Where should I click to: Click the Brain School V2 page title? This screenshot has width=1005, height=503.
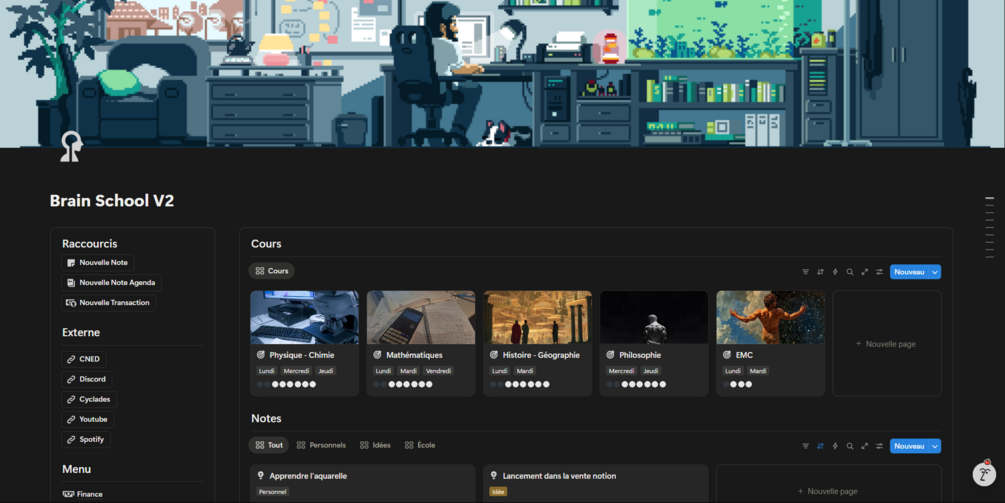pyautogui.click(x=112, y=201)
